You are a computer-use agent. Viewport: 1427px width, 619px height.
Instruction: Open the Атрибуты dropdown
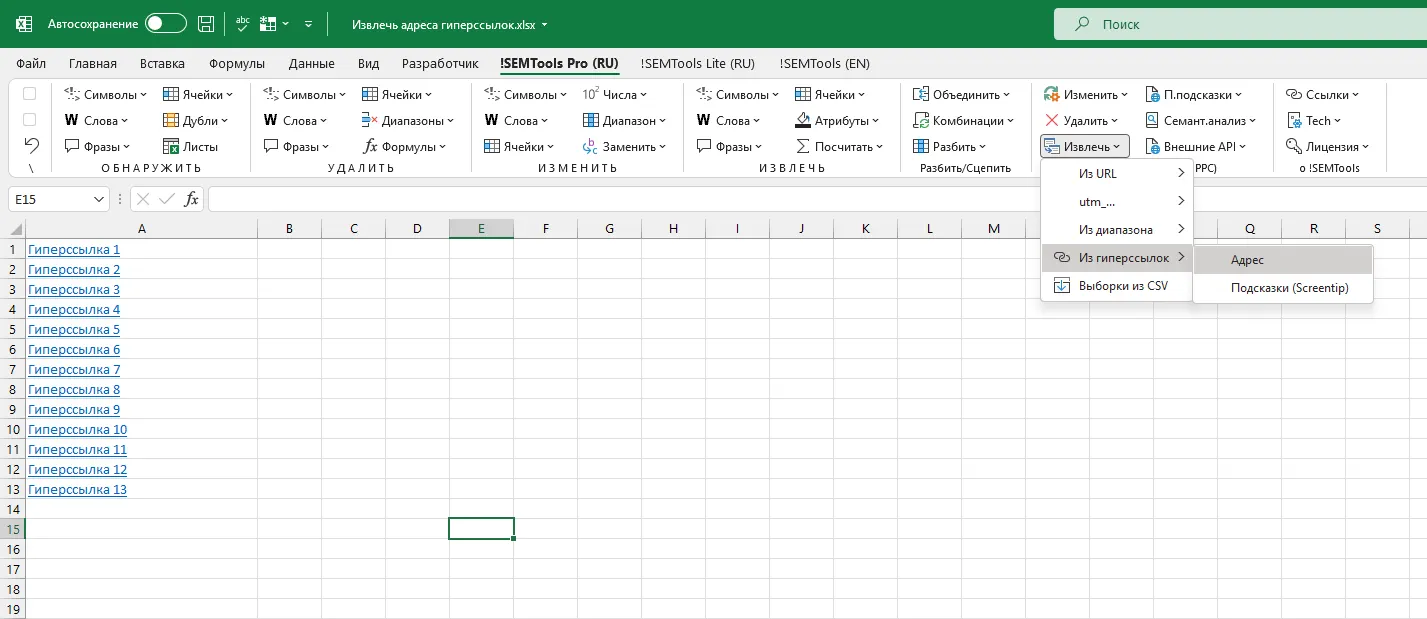pos(839,120)
